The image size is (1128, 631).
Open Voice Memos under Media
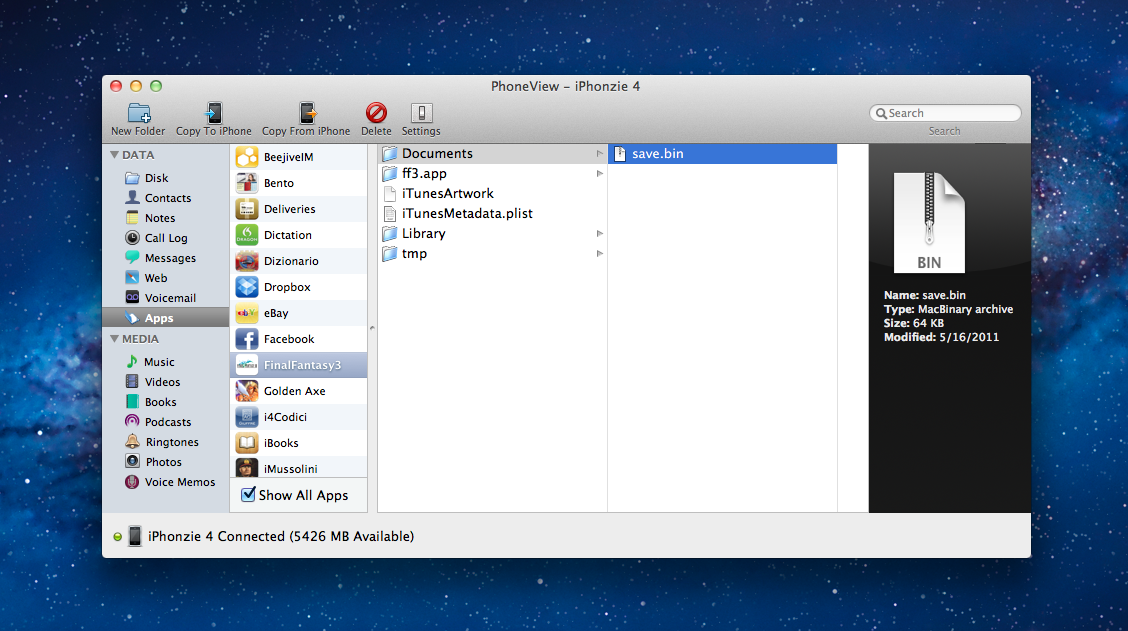click(165, 482)
